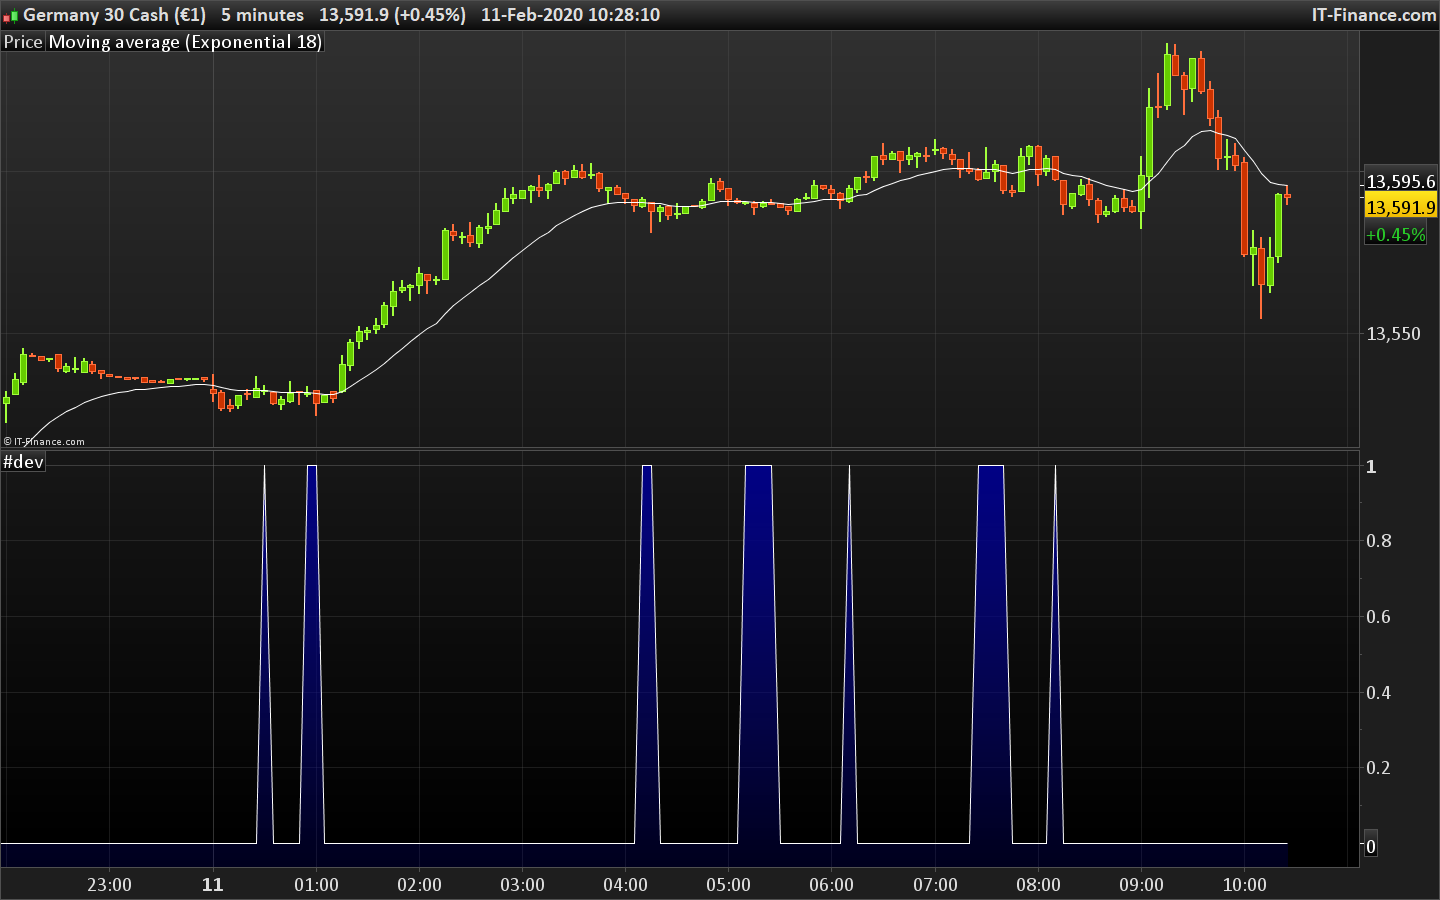The height and width of the screenshot is (900, 1440).
Task: Click the 07:00 time axis label
Action: pos(935,885)
